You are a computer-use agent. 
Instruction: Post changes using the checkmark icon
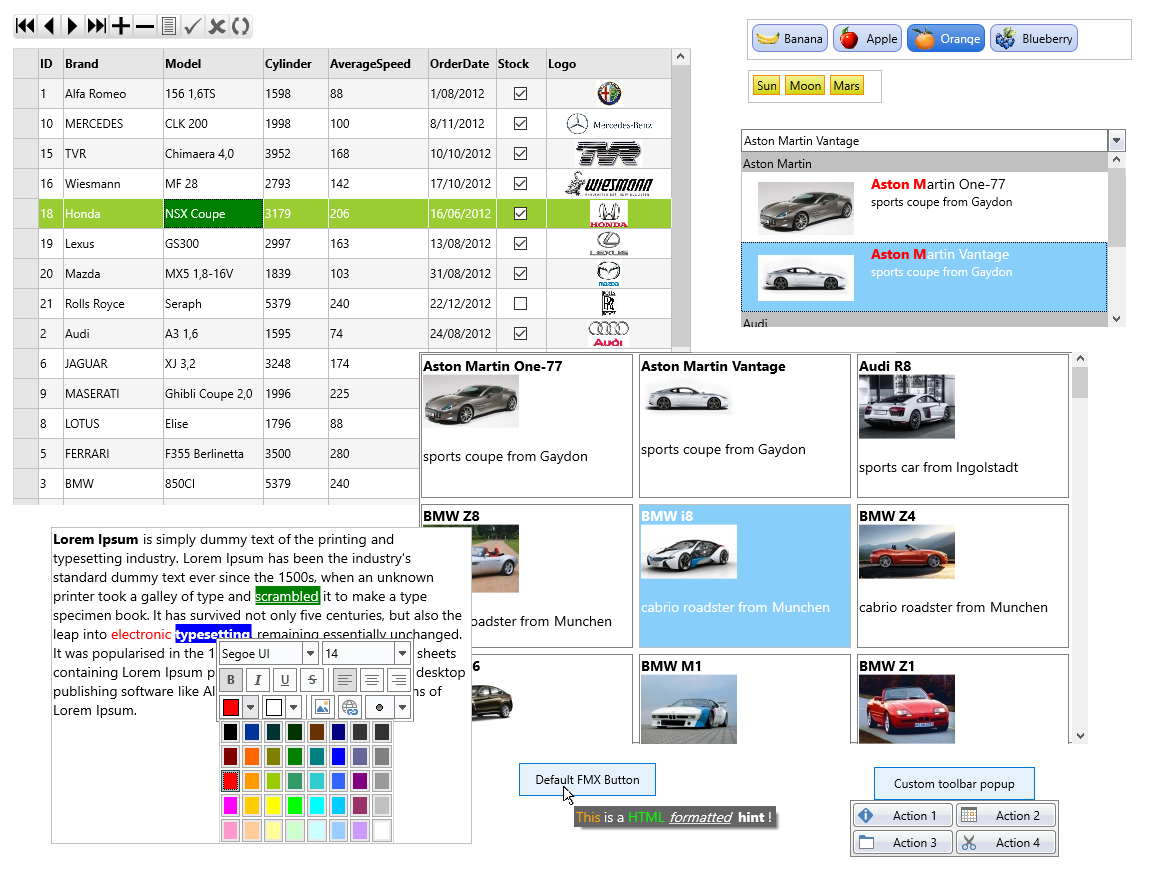193,26
